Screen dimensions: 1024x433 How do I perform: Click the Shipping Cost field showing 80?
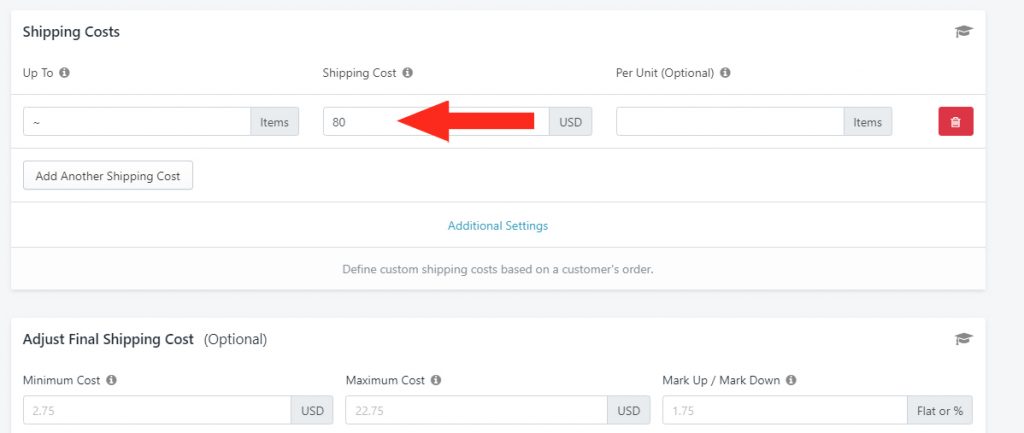click(x=436, y=121)
